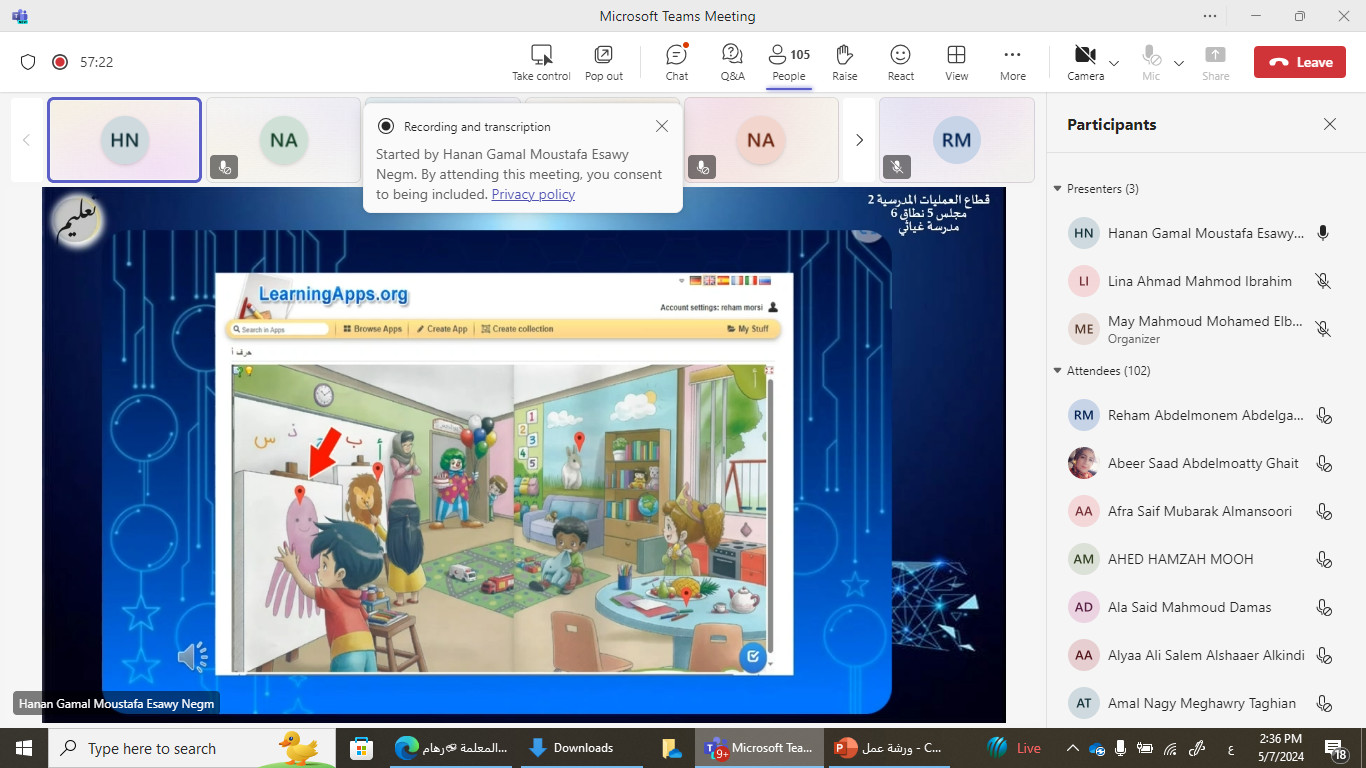
Task: Pop out the shared content
Action: [x=604, y=62]
